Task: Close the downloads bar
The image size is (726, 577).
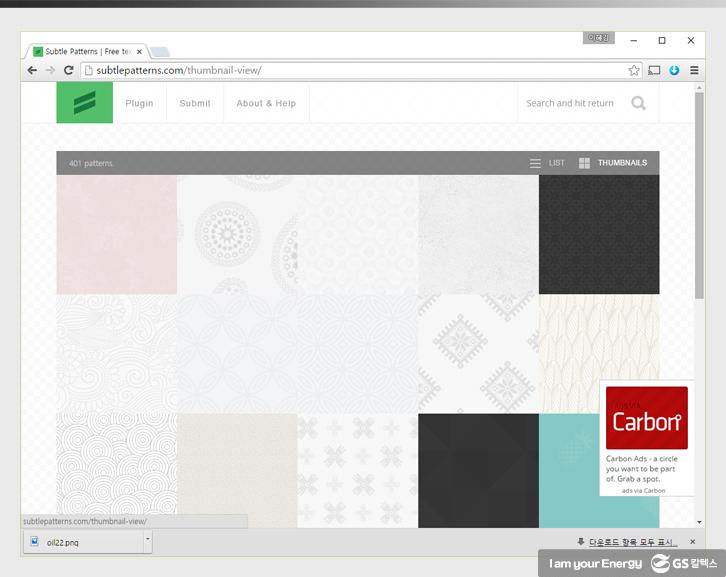Action: [692, 542]
